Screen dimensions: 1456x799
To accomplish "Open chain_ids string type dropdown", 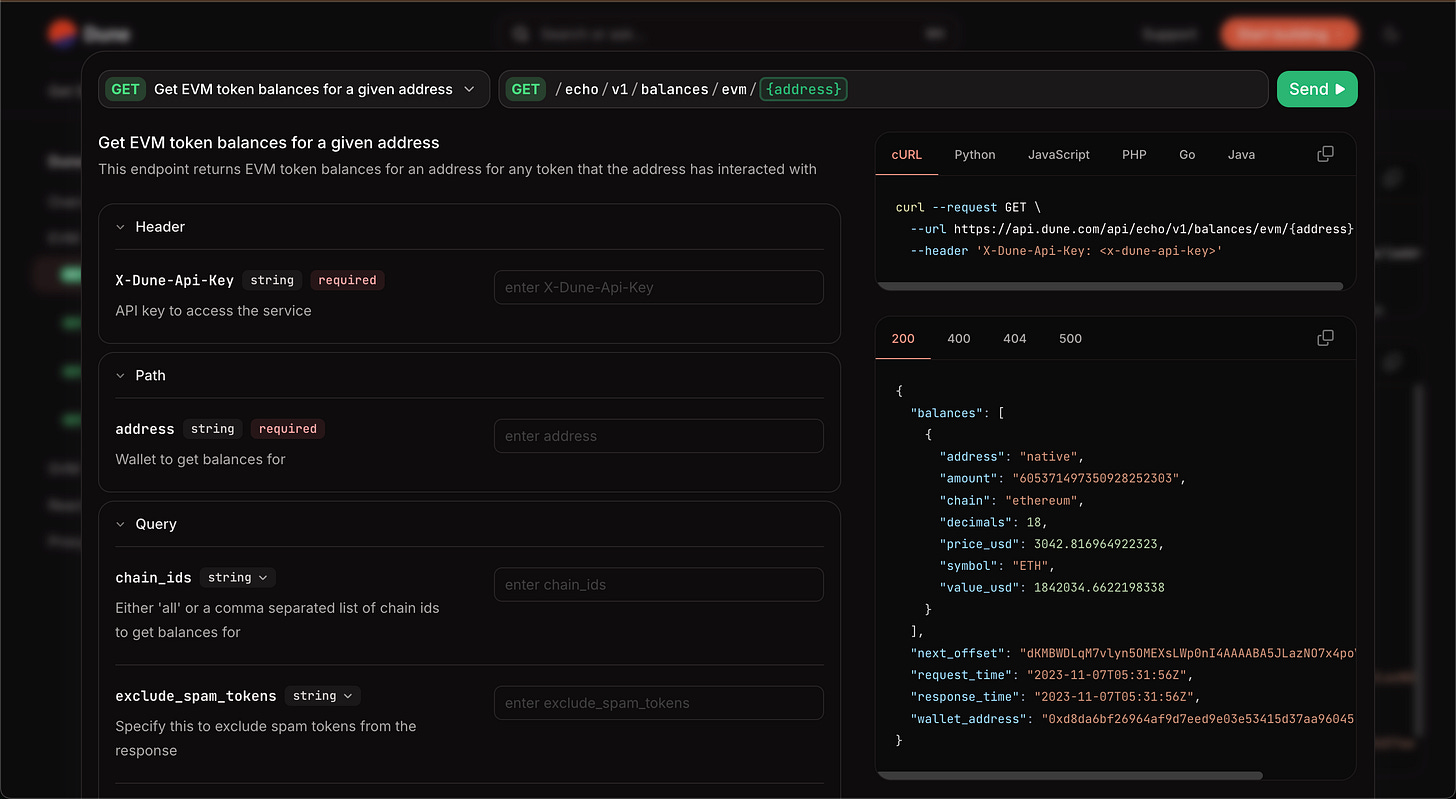I will click(x=238, y=577).
